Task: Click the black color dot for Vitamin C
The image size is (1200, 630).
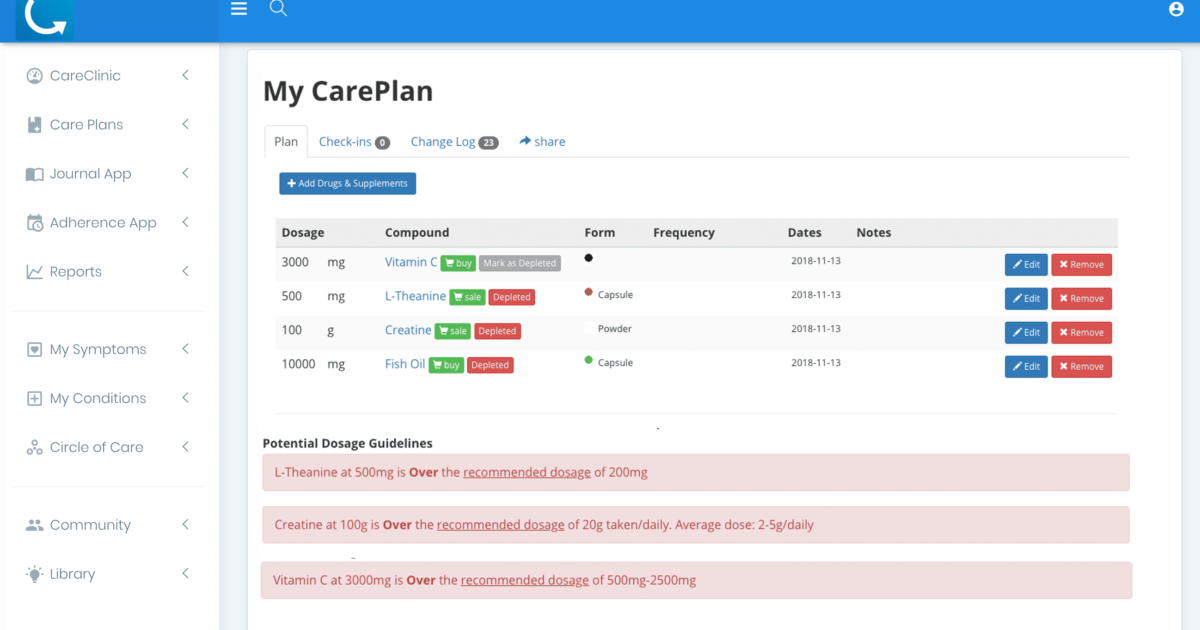Action: [589, 258]
